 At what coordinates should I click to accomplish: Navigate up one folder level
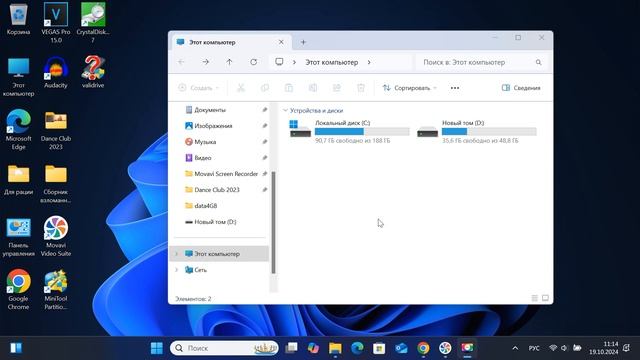click(x=229, y=62)
